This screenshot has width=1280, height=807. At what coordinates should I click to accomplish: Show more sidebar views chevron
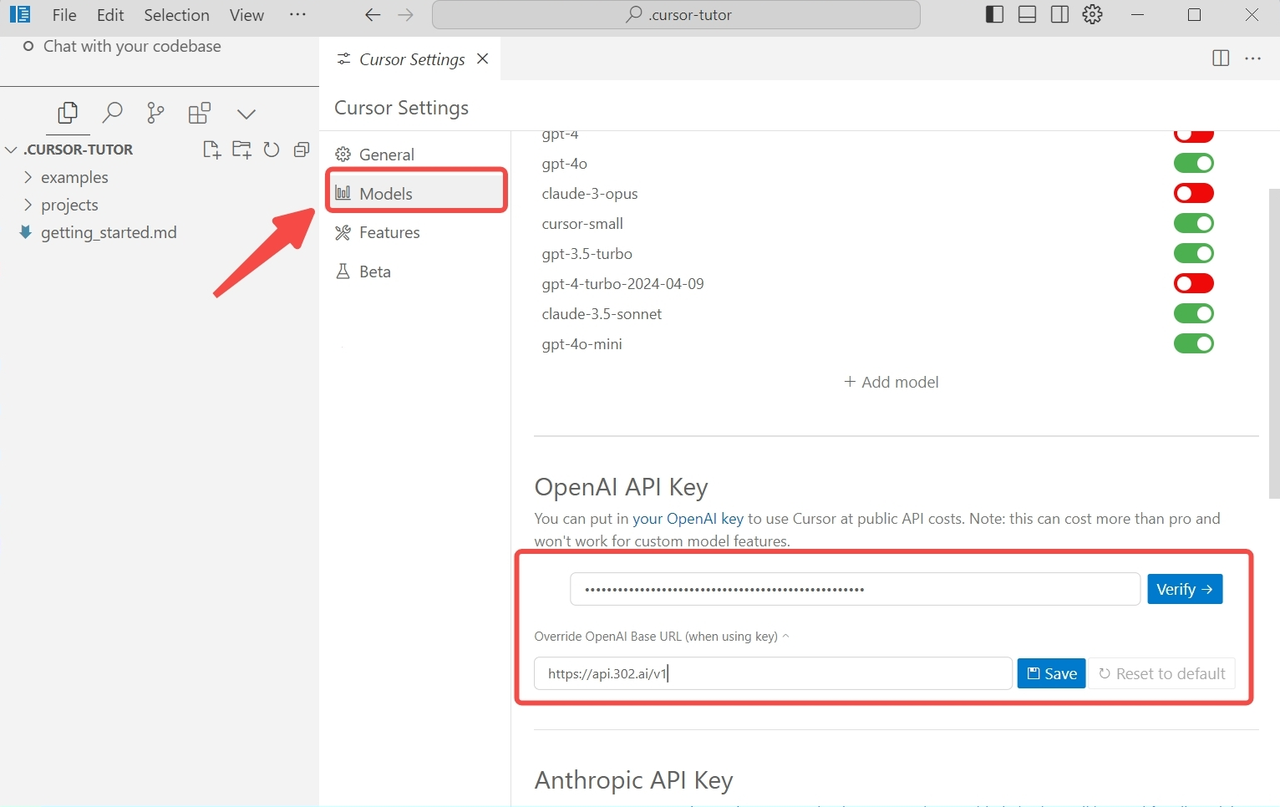(246, 114)
